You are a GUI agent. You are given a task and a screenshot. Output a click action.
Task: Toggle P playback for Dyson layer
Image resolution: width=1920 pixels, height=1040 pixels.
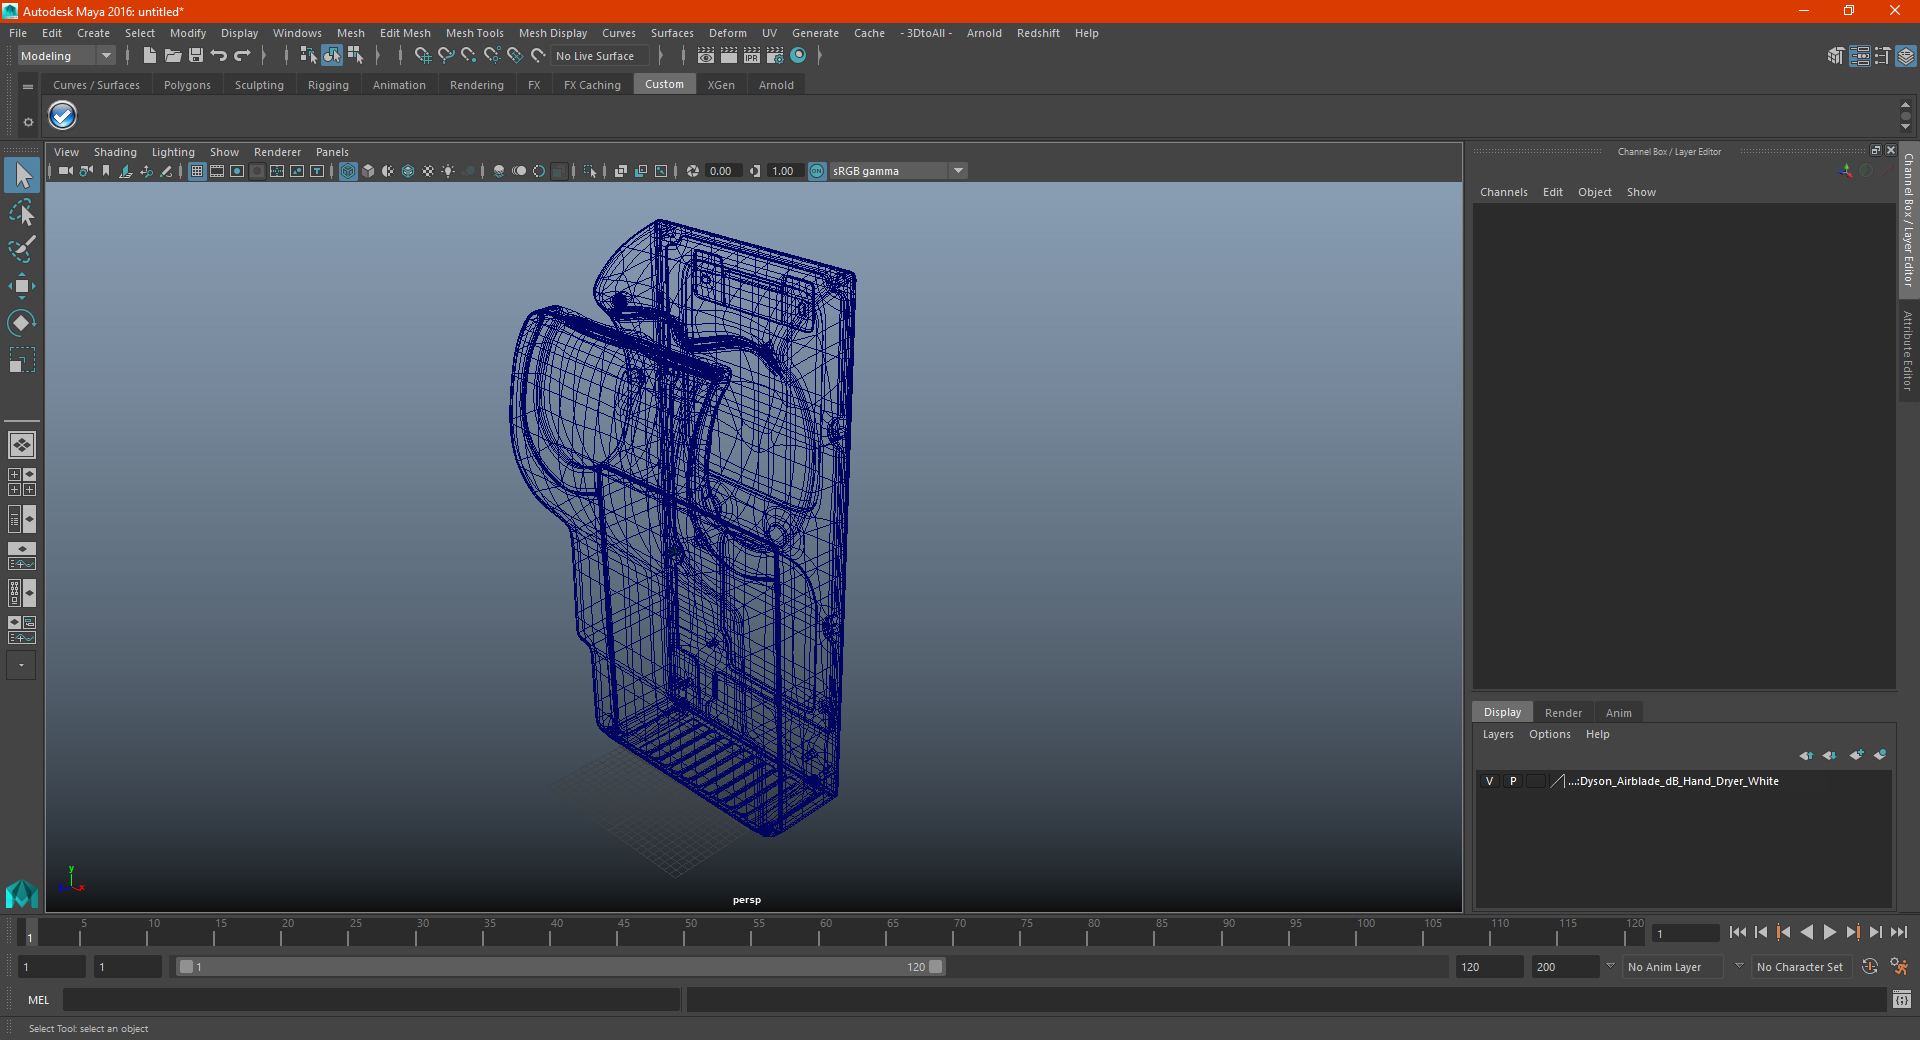coord(1513,781)
